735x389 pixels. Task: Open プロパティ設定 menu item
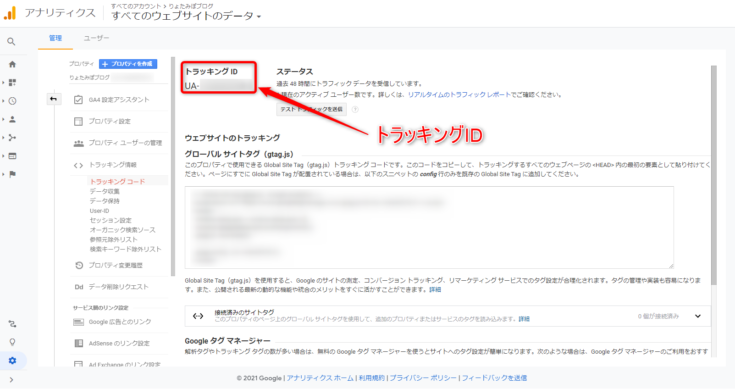coord(110,121)
